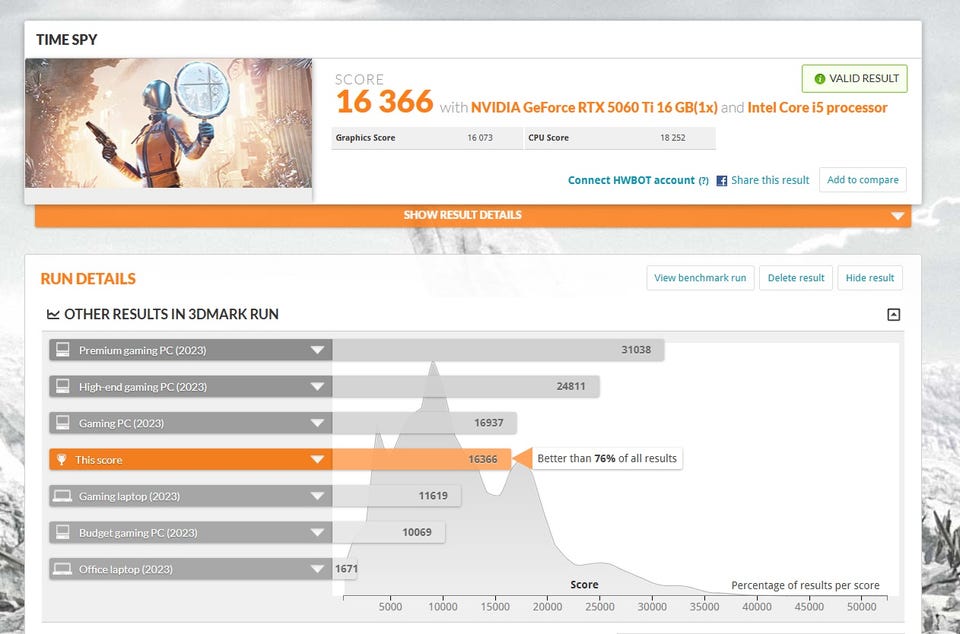This screenshot has height=634, width=960.
Task: Click the Gaming laptop 11619 score bar
Action: (397, 496)
